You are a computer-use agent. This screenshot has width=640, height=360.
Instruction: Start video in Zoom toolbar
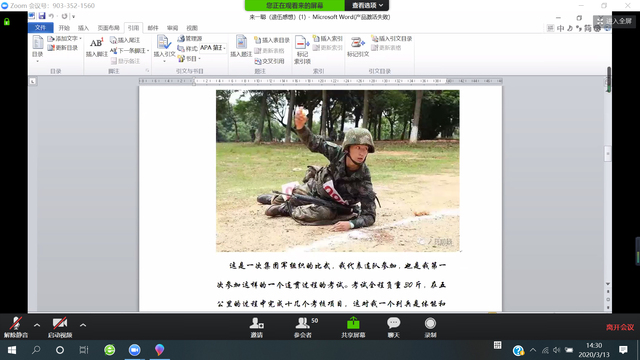click(x=60, y=327)
